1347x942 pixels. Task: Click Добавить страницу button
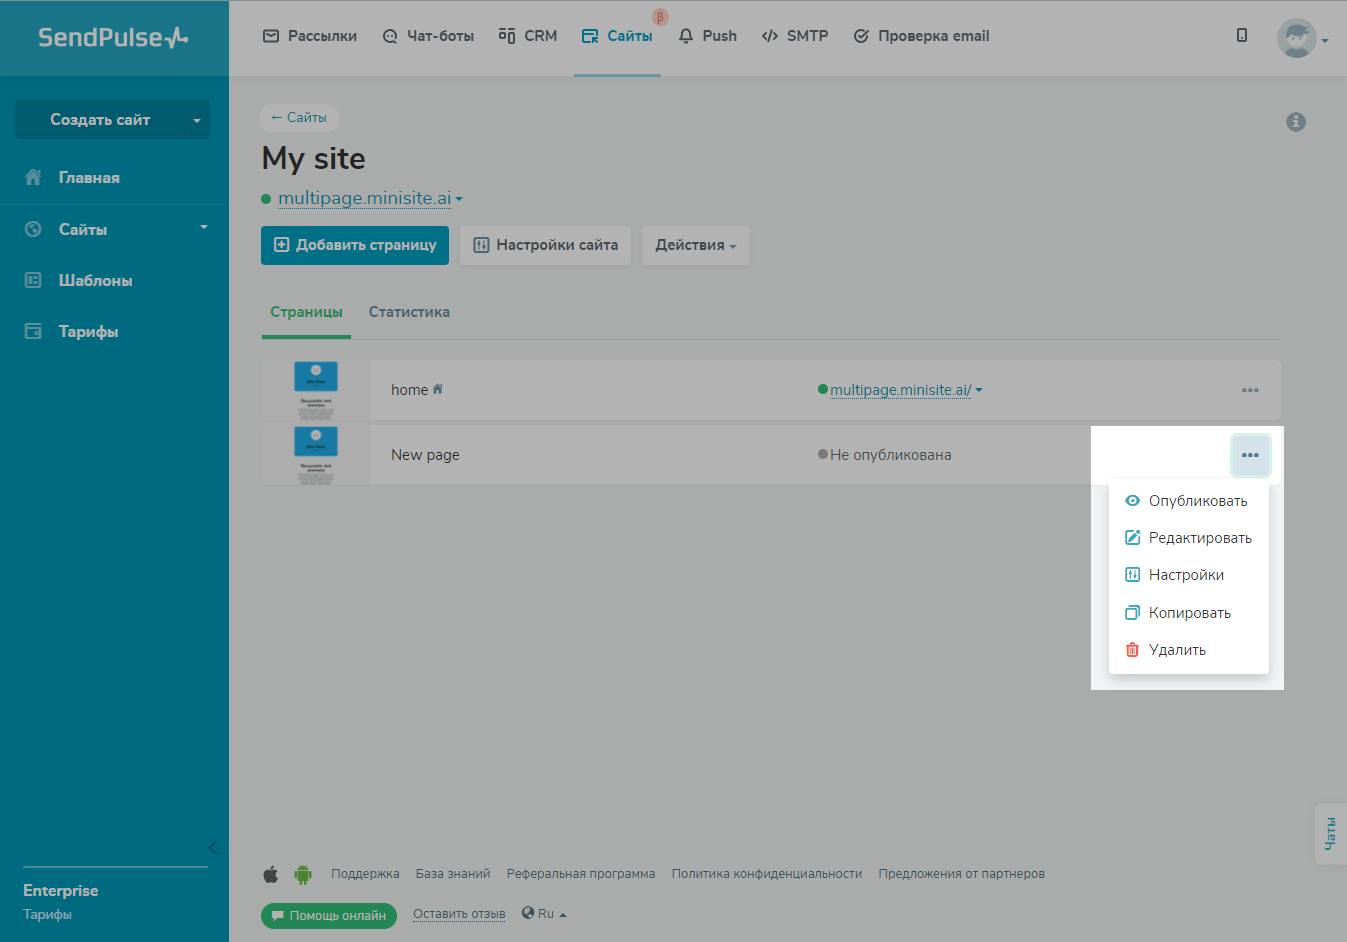pos(355,245)
